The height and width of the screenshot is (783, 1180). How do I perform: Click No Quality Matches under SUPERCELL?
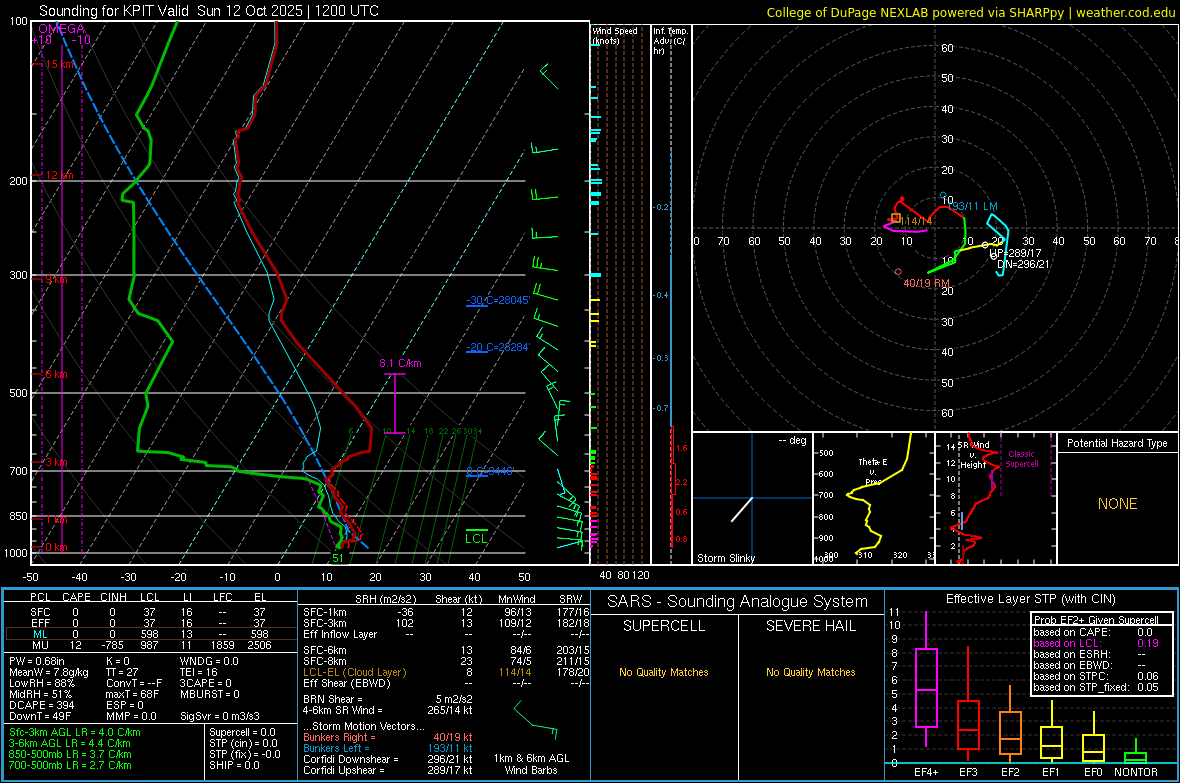click(664, 672)
